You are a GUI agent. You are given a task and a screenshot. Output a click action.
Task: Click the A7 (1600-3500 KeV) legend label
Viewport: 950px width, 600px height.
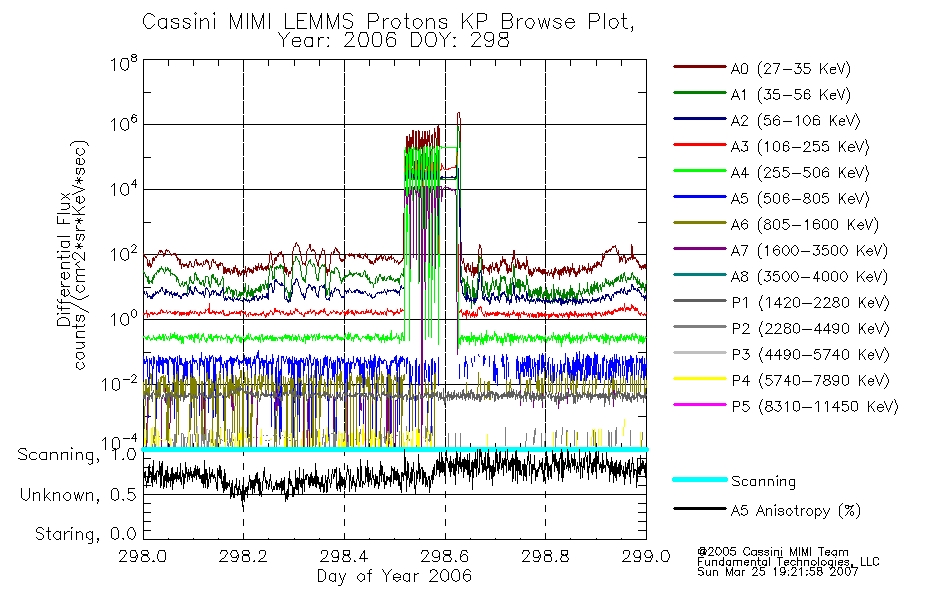pyautogui.click(x=809, y=252)
